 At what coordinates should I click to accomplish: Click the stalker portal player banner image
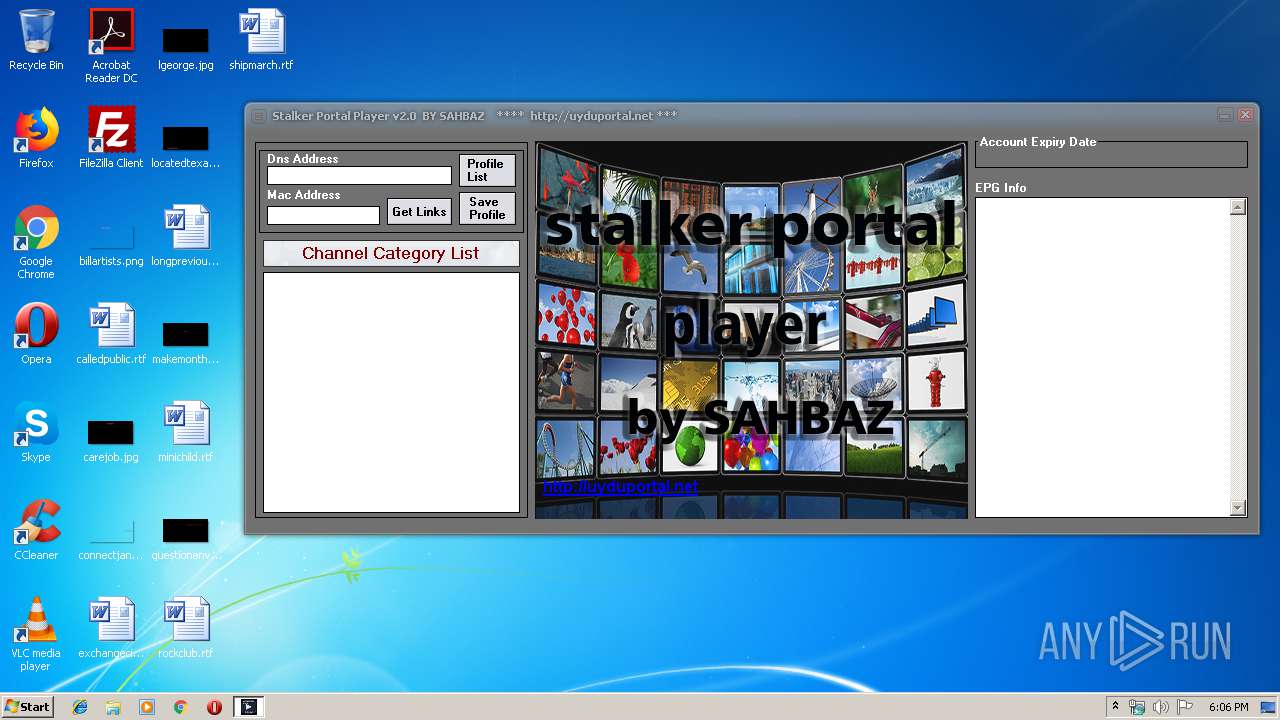tap(751, 330)
